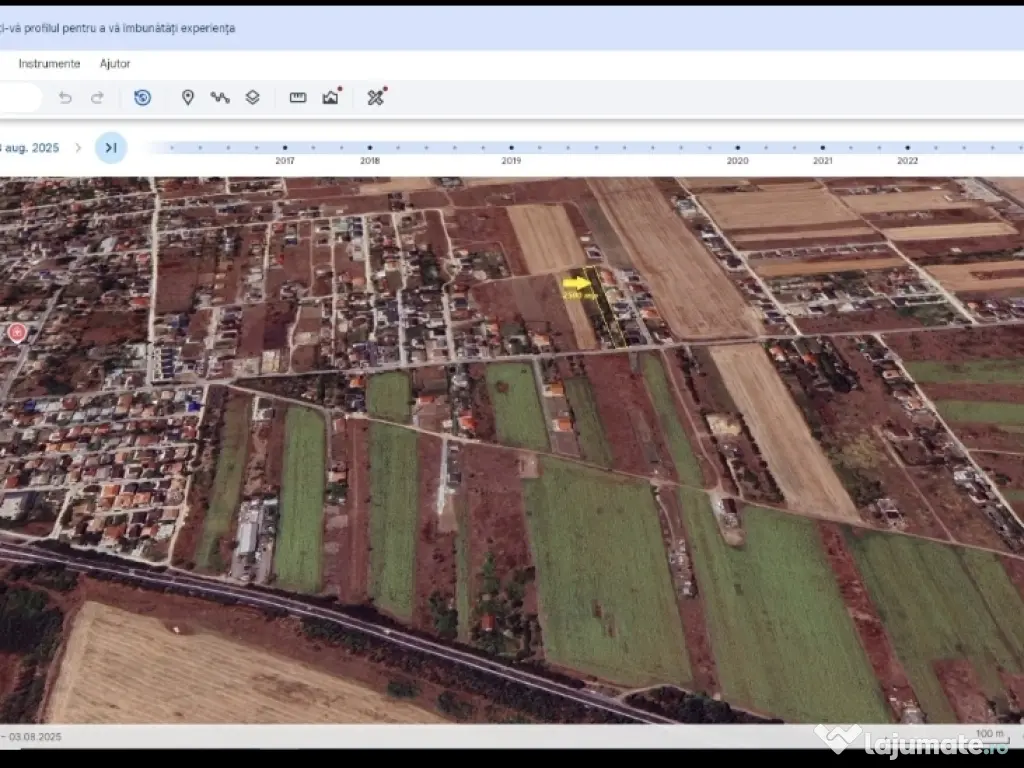Click the red placemark pin on the map
The height and width of the screenshot is (768, 1024).
pyautogui.click(x=17, y=332)
